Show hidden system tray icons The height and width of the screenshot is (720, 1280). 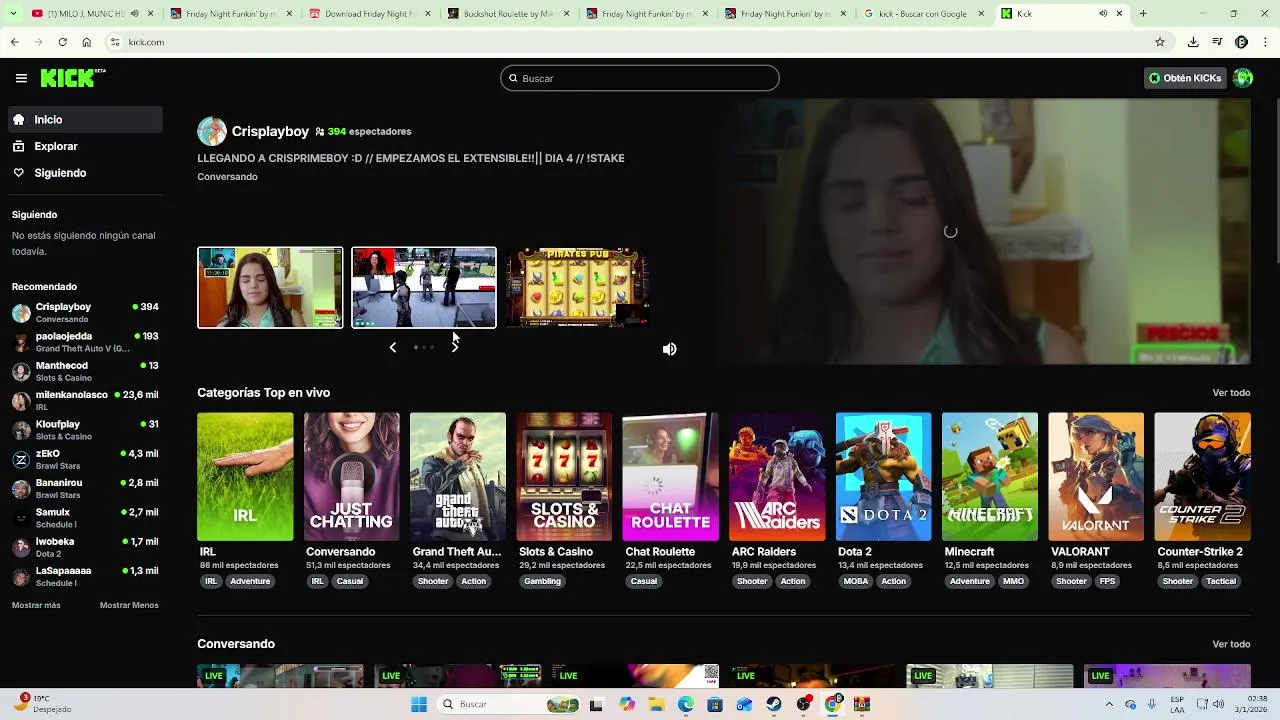coord(1109,704)
